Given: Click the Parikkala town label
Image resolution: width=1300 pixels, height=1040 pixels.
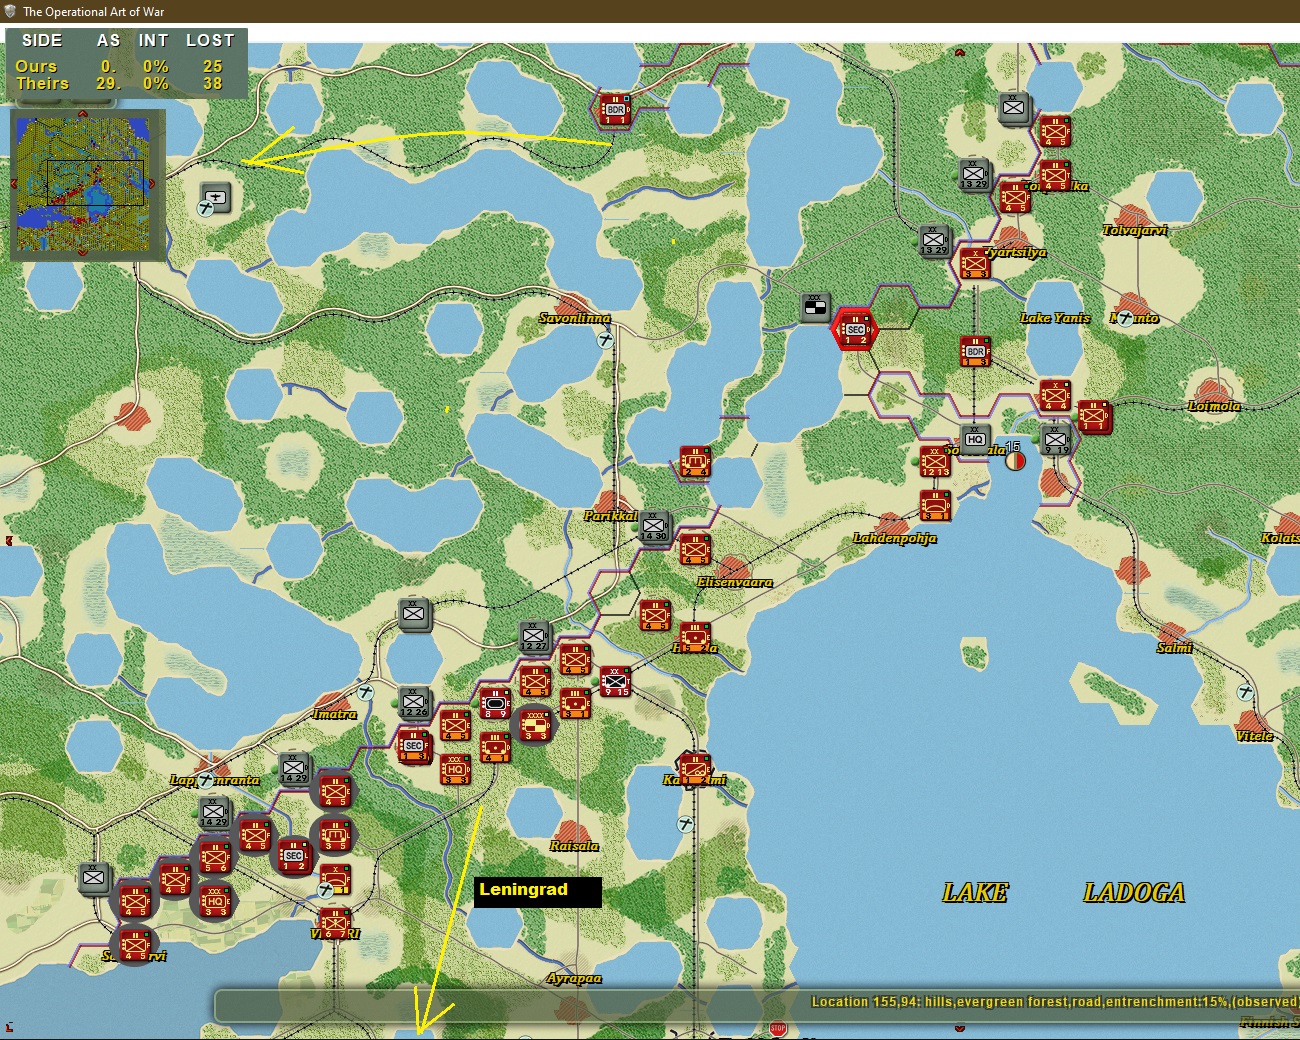Looking at the screenshot, I should click(x=611, y=516).
